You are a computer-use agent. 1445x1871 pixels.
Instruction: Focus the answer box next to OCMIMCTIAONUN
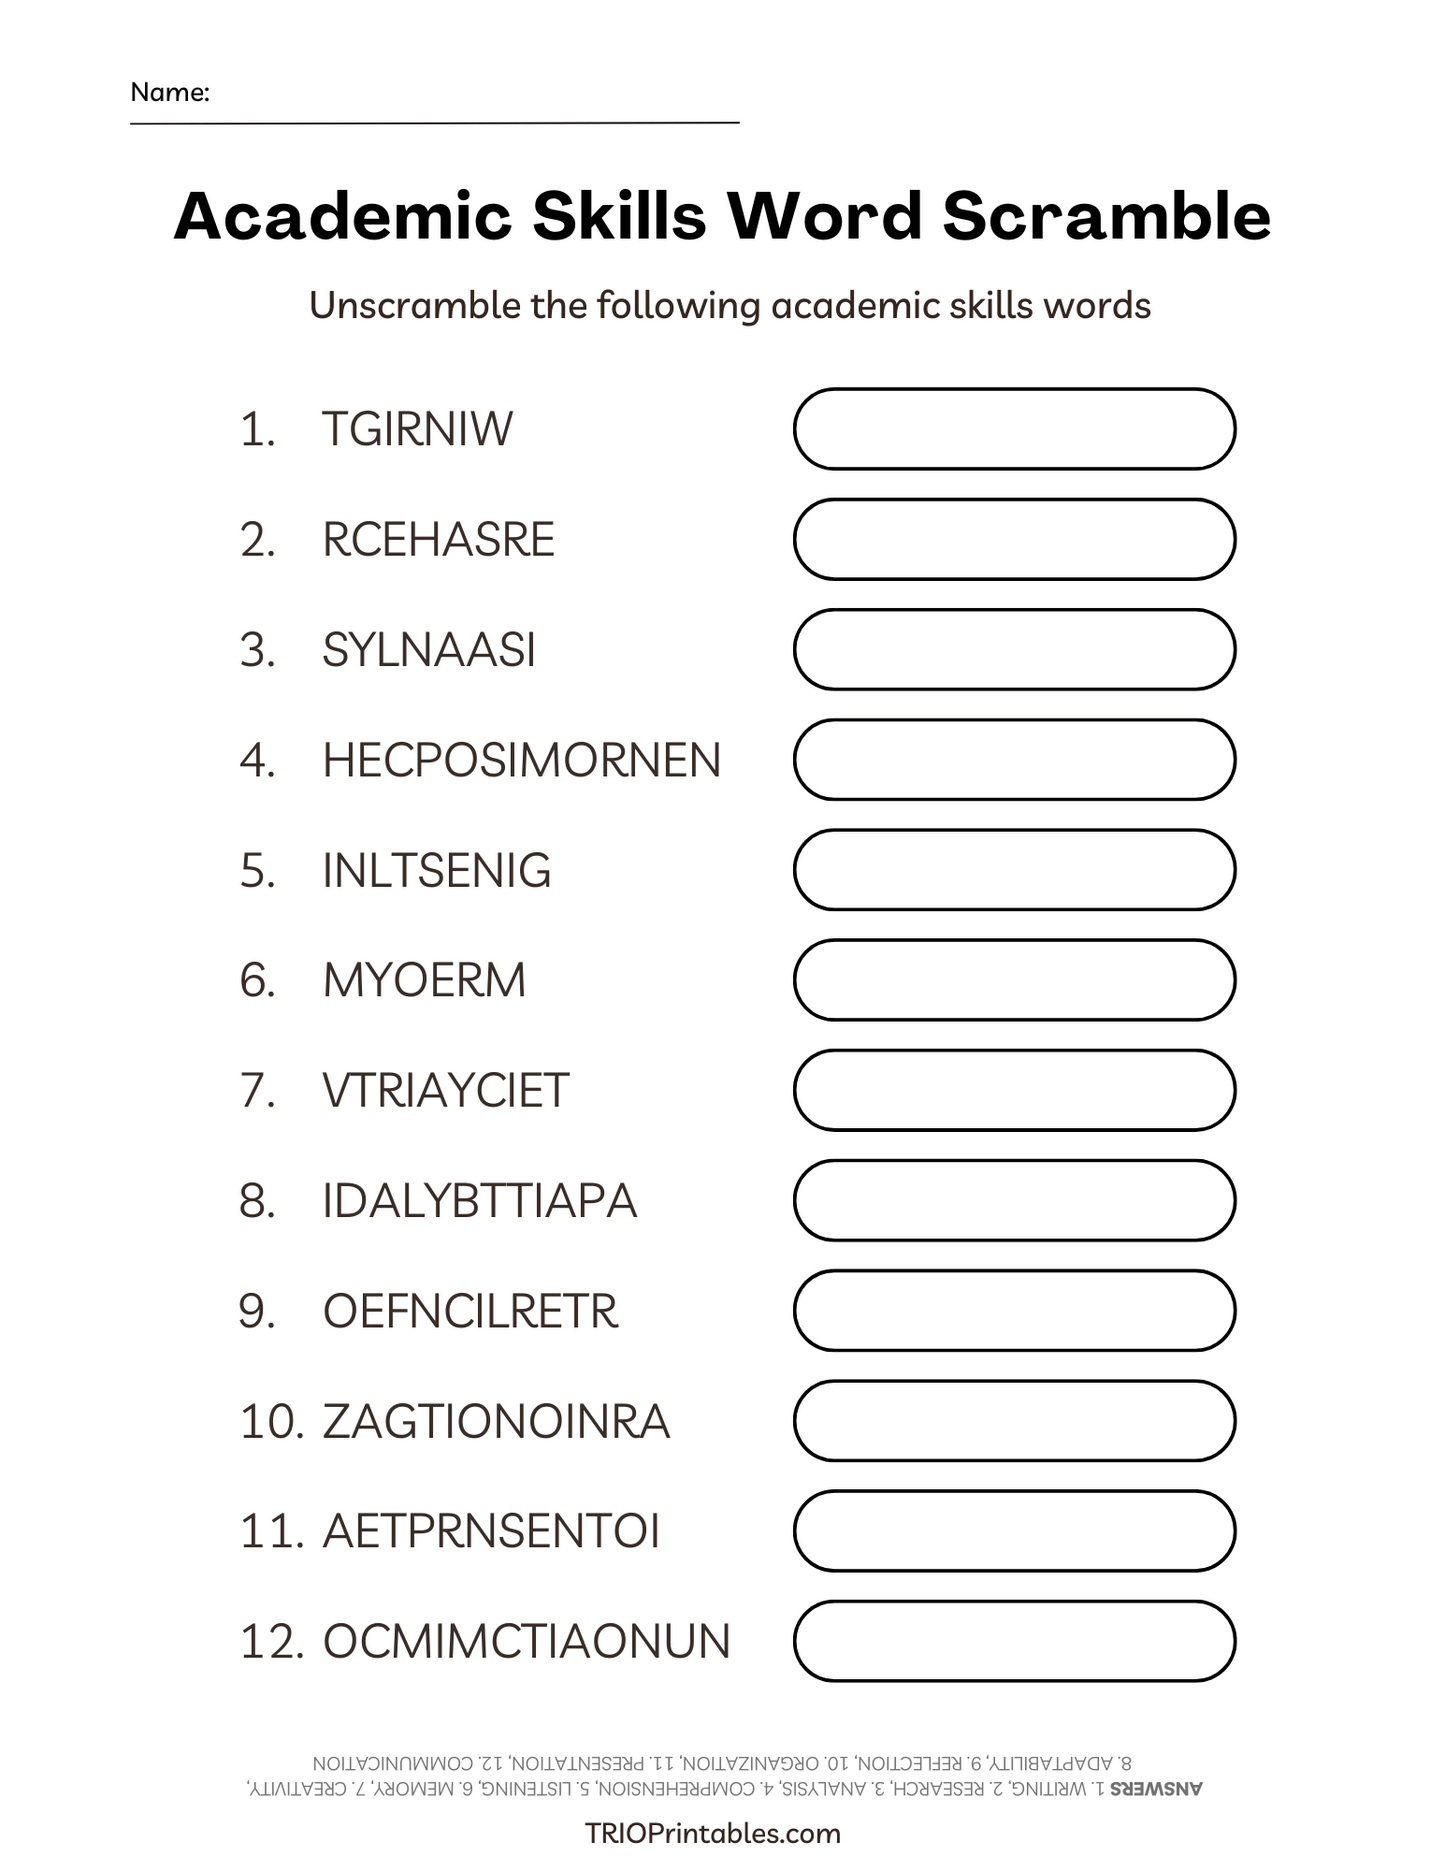[1014, 1640]
